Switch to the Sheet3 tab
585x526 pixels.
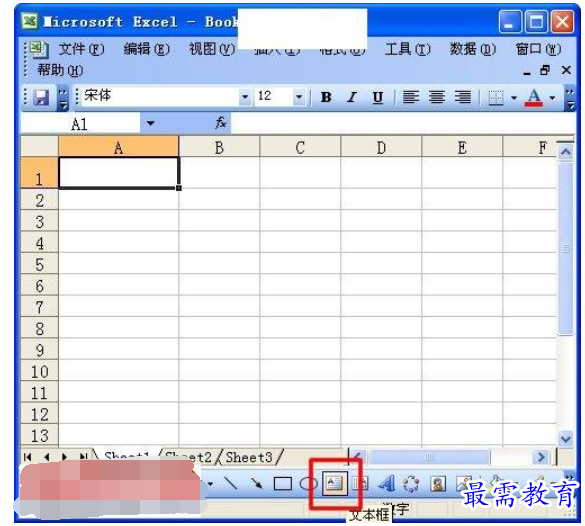[x=249, y=457]
